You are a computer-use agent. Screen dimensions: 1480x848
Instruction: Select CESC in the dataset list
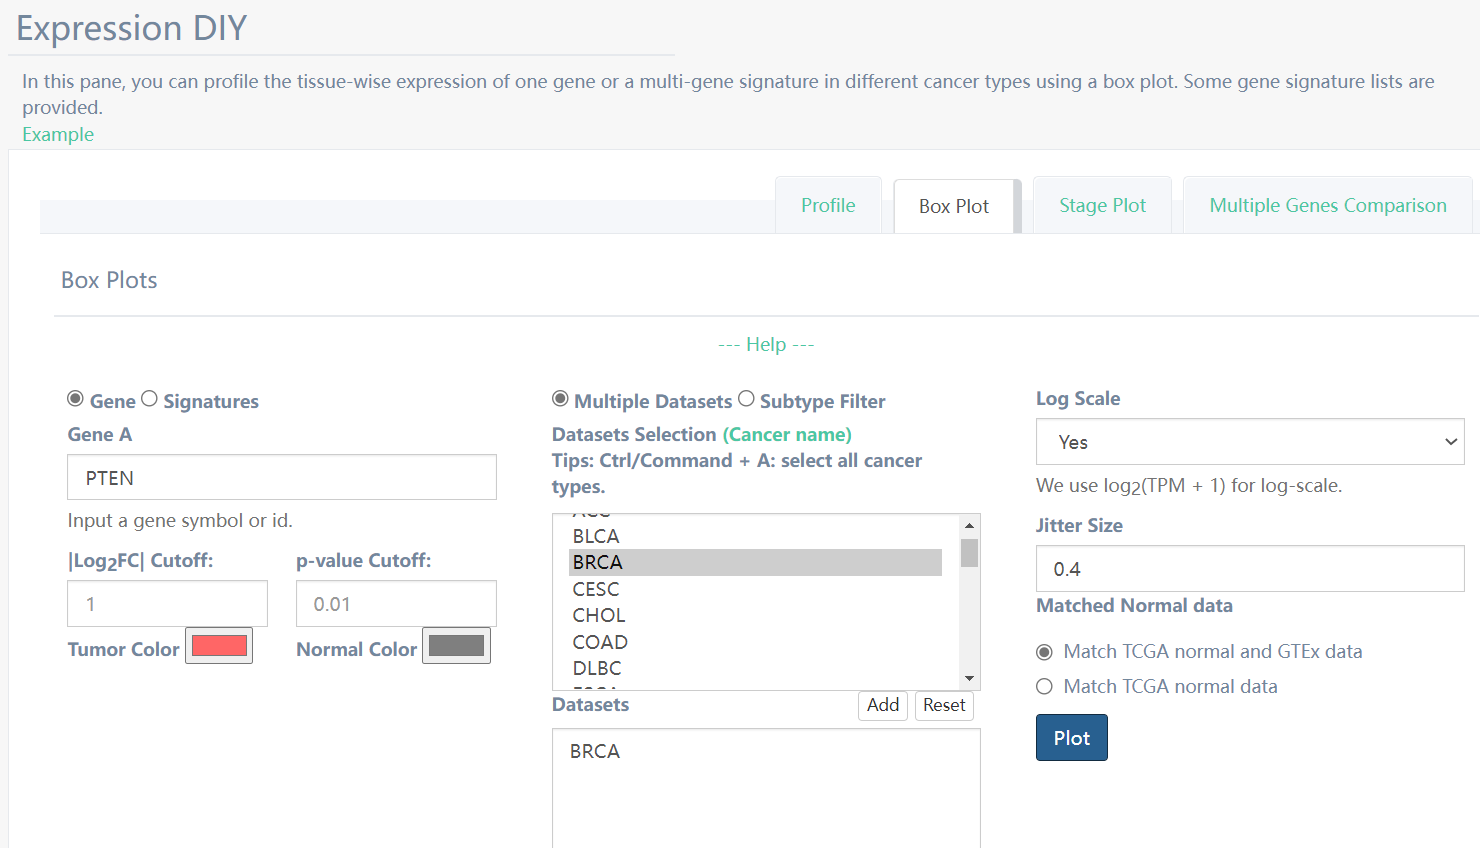(x=596, y=589)
